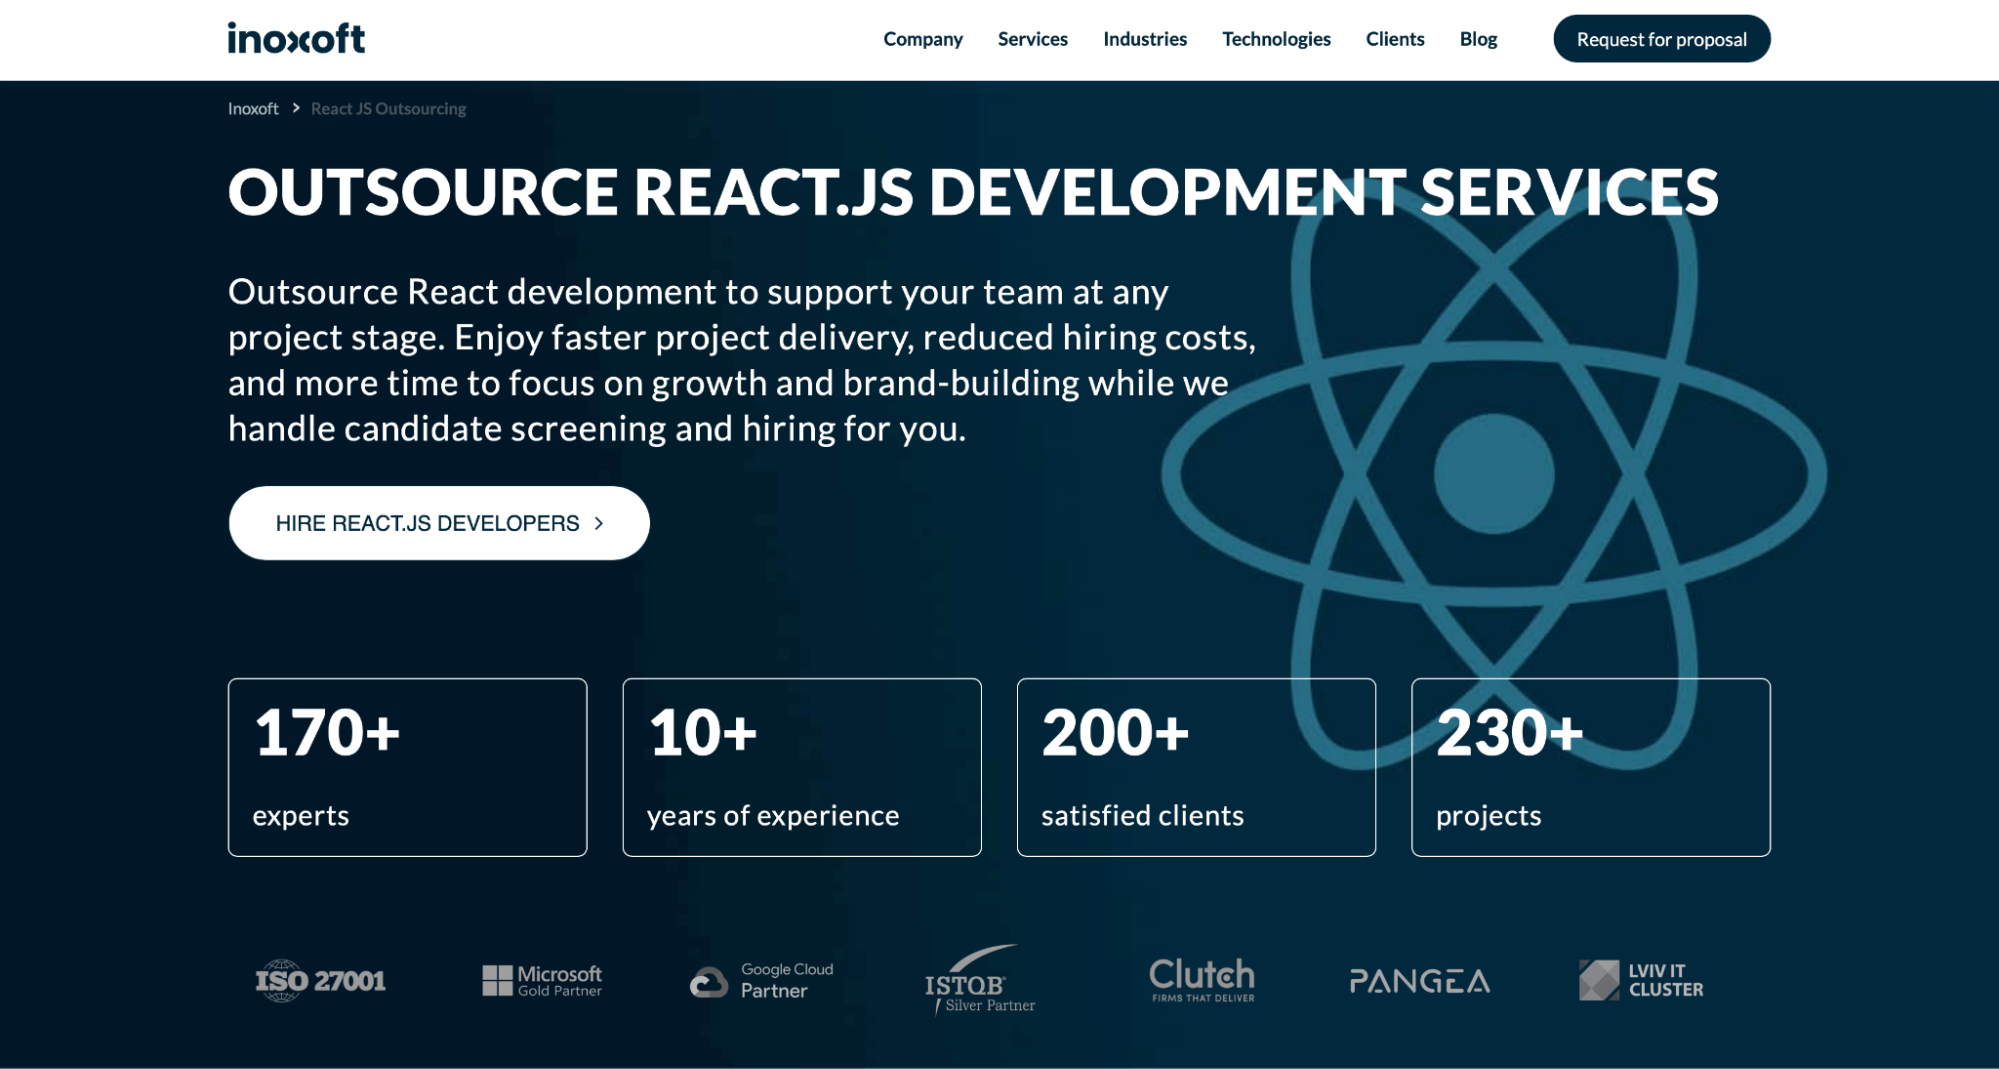The height and width of the screenshot is (1069, 1999).
Task: Open the ISTQB Silver Partner badge
Action: click(x=977, y=983)
